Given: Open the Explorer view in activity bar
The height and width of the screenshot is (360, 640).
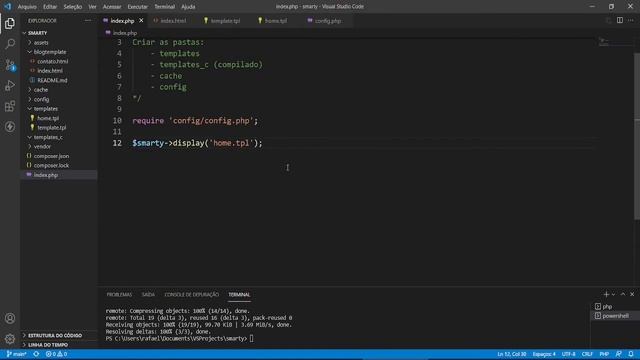Looking at the screenshot, I should [x=10, y=23].
